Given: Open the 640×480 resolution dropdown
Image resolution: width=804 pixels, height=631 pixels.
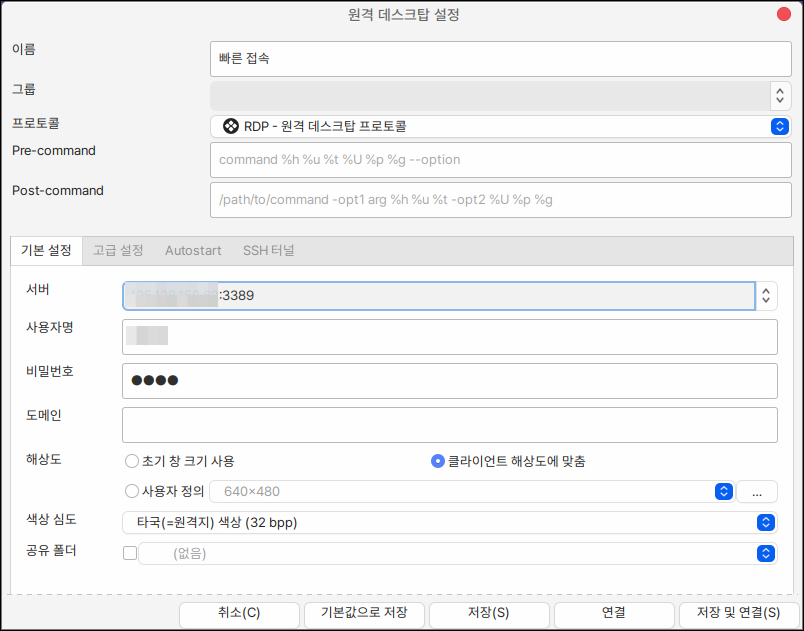Looking at the screenshot, I should pos(723,491).
